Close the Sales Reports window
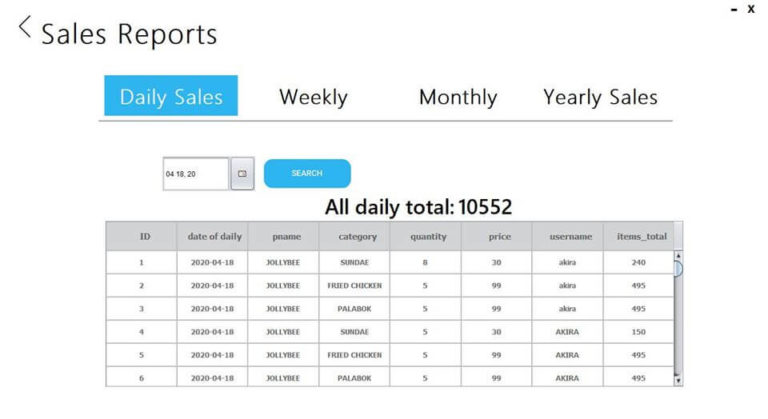The width and height of the screenshot is (768, 419). coord(752,9)
